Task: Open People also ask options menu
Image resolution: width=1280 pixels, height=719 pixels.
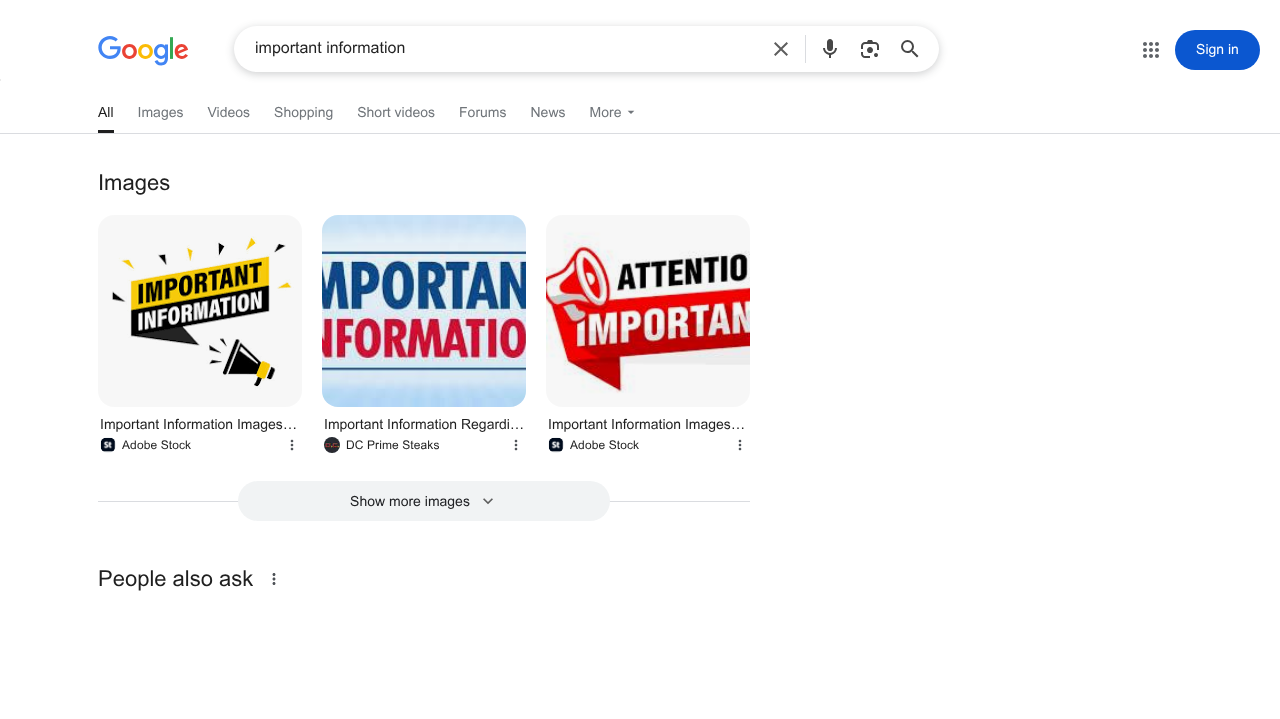Action: [x=274, y=579]
